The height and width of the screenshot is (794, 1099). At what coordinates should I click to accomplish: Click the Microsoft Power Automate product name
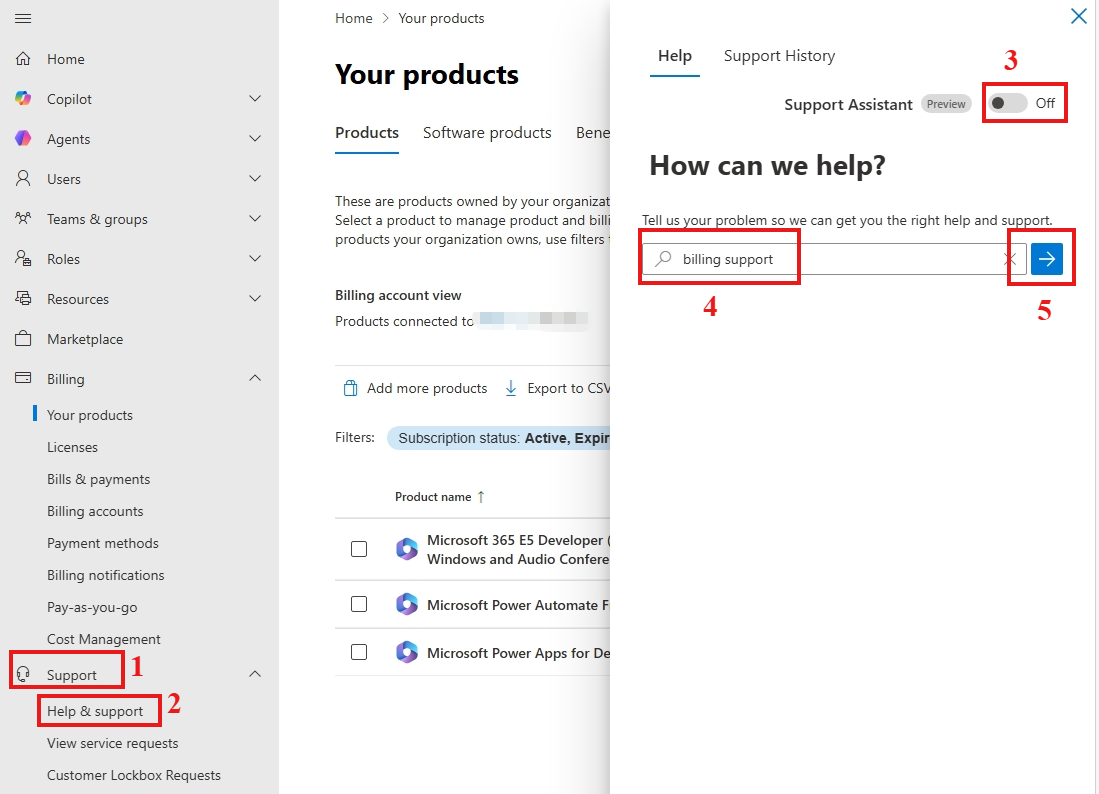(518, 605)
